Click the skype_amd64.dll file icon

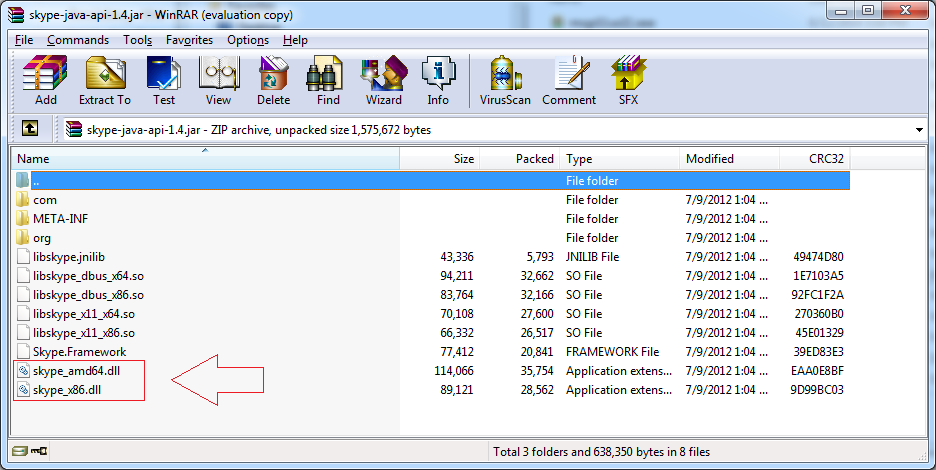click(23, 371)
